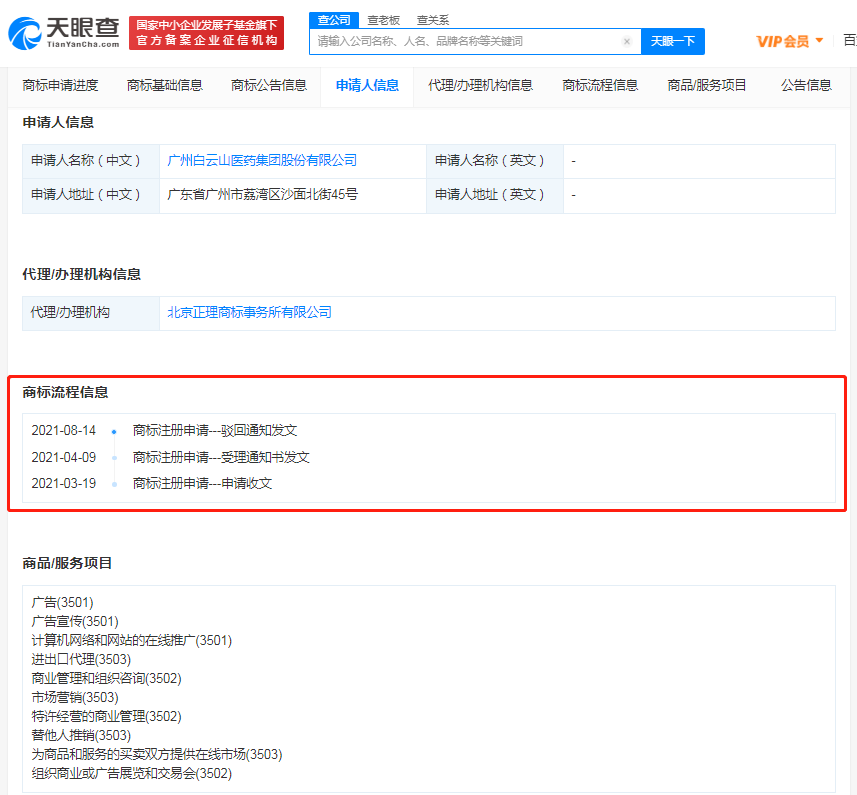This screenshot has width=857, height=795.
Task: Go to the 商品/服务项目 section tab
Action: pyautogui.click(x=707, y=85)
